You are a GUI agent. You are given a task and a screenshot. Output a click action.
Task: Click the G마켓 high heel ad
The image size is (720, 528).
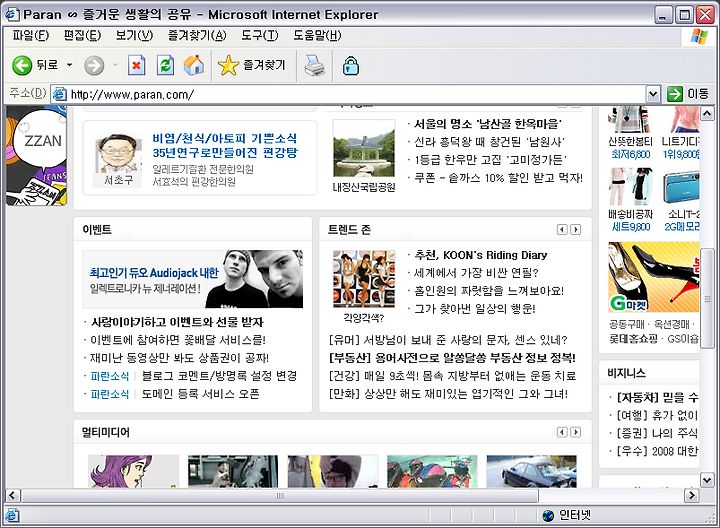pos(653,277)
